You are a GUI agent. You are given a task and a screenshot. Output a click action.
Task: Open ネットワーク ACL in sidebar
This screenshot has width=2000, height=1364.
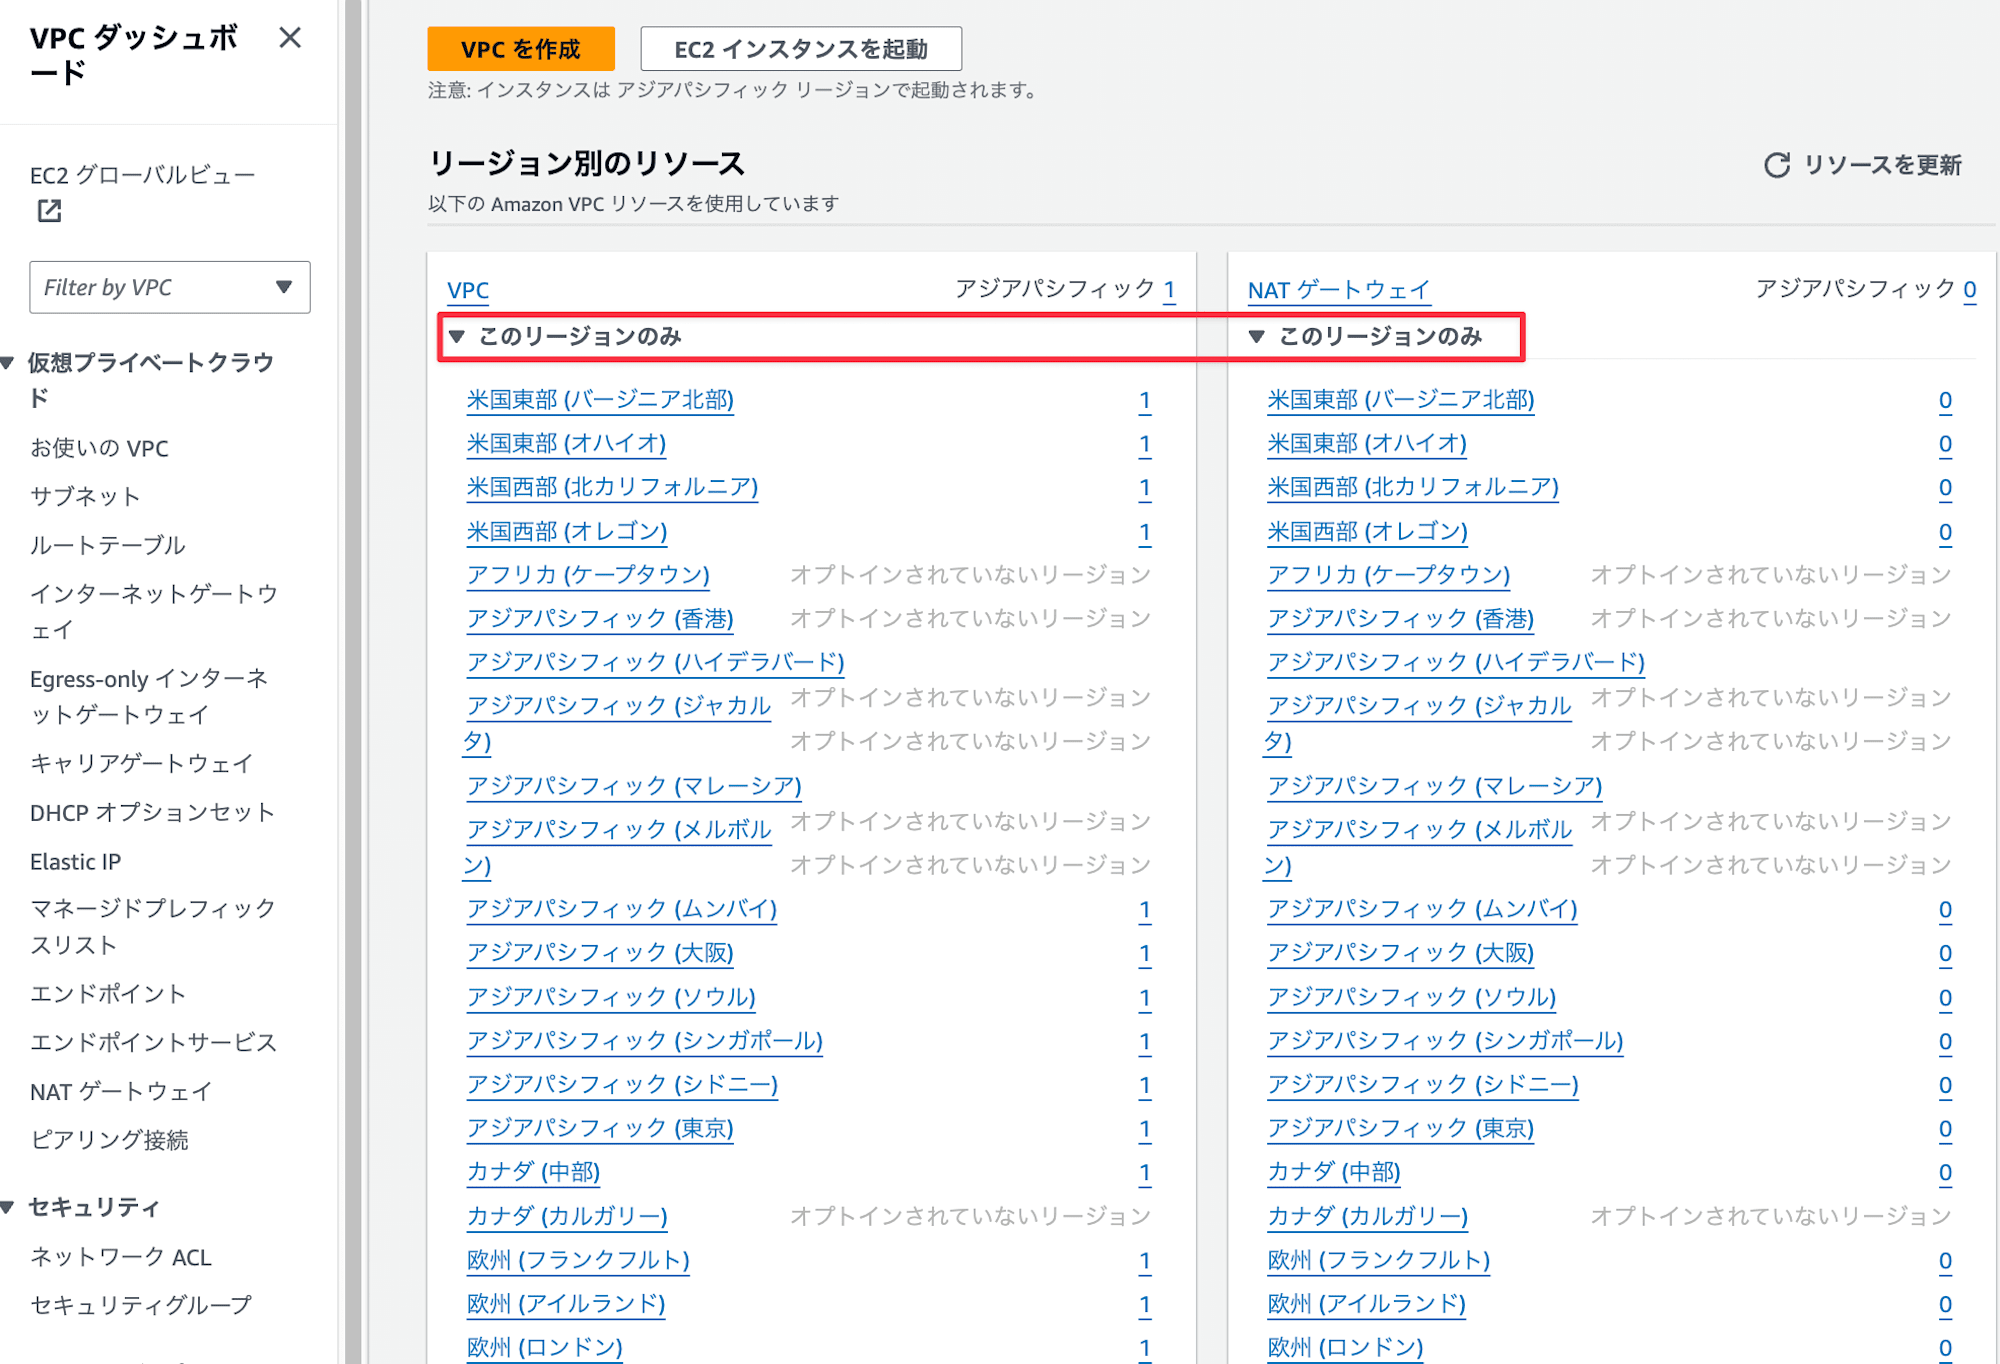coord(121,1257)
